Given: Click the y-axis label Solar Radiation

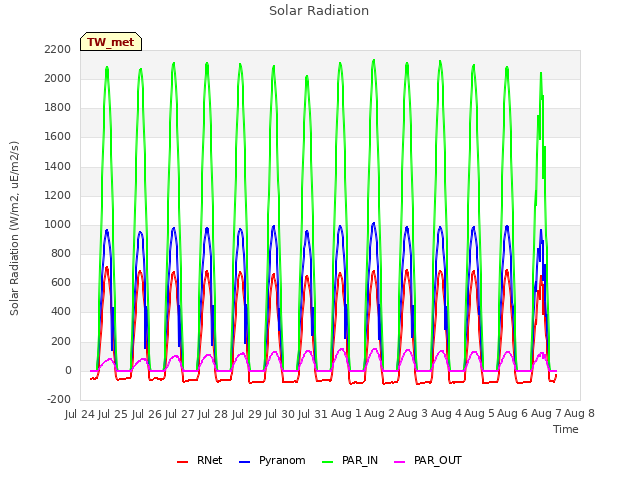Looking at the screenshot, I should 14,228.
